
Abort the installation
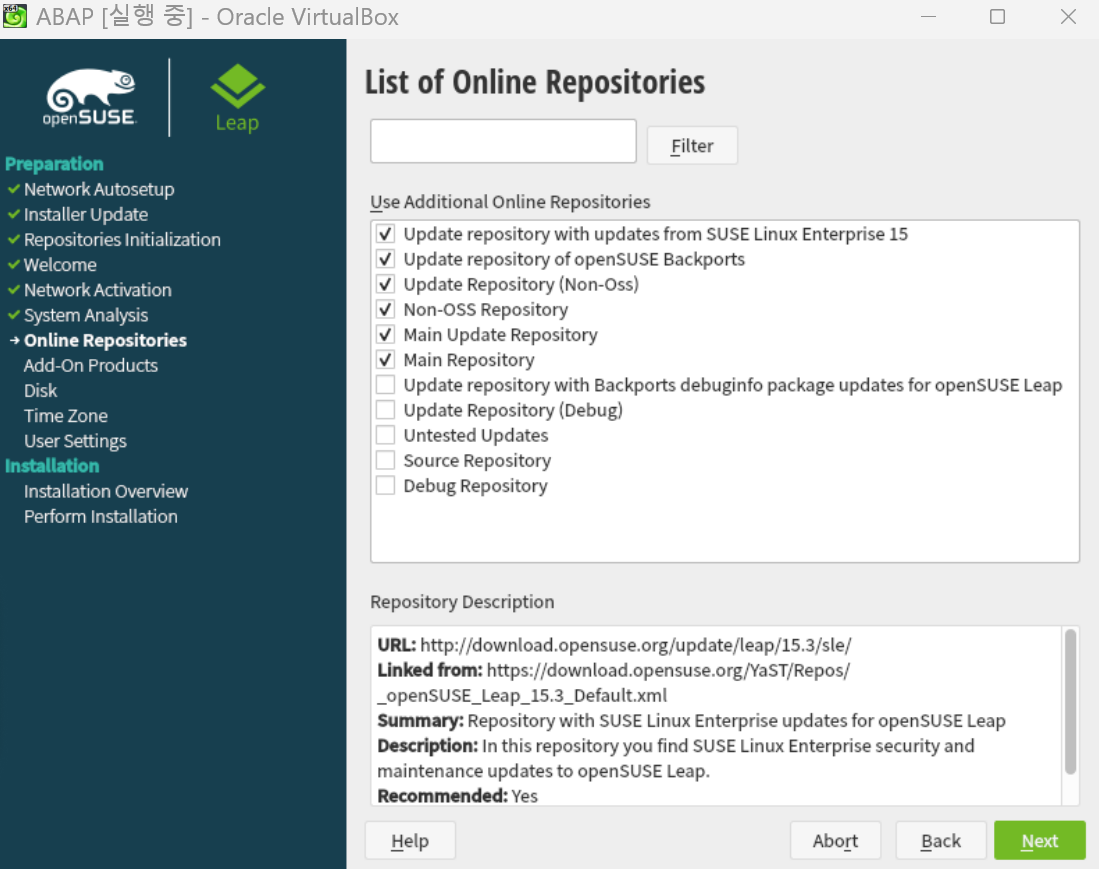(835, 840)
